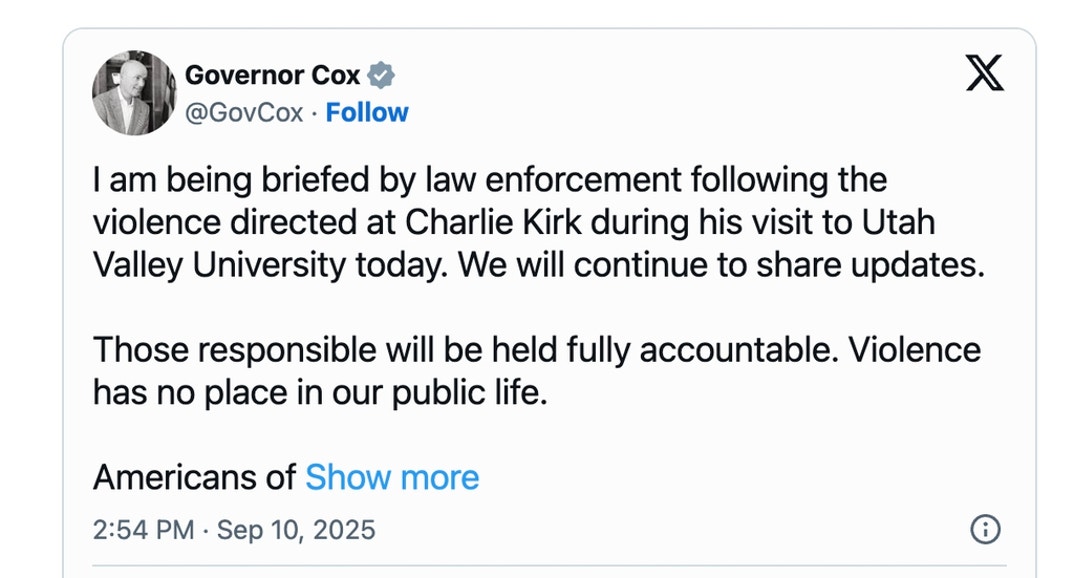Click the truncated 'Americans of' text
Screen dimensions: 1074x578
194,477
